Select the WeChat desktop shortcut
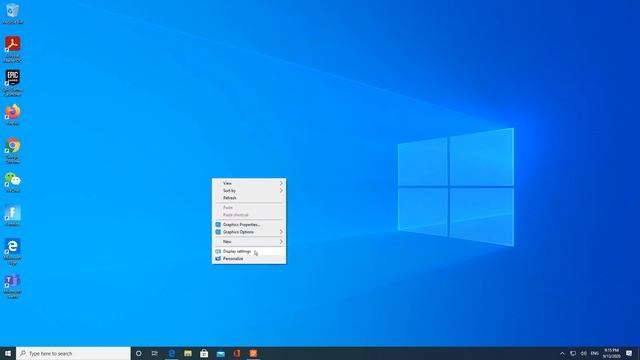The image size is (640, 360). point(13,182)
